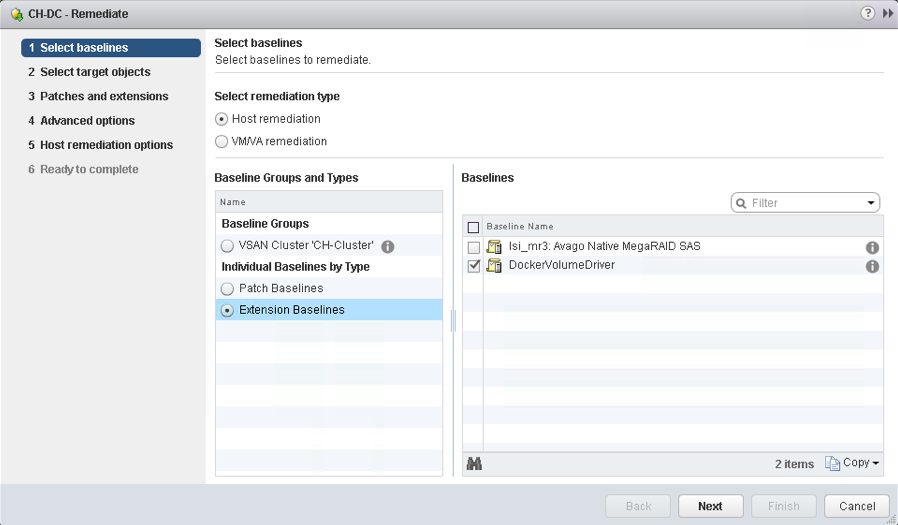
Task: Uncheck the DockerVolumeDriver checkbox
Action: pyautogui.click(x=474, y=266)
